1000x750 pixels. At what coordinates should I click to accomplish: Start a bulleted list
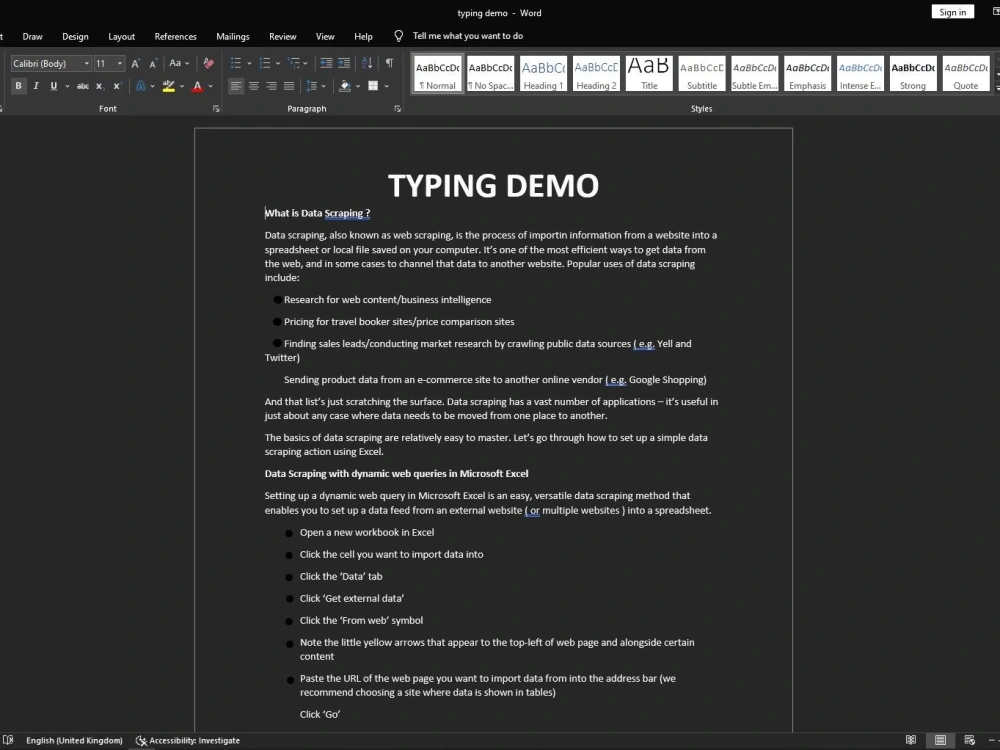point(235,63)
